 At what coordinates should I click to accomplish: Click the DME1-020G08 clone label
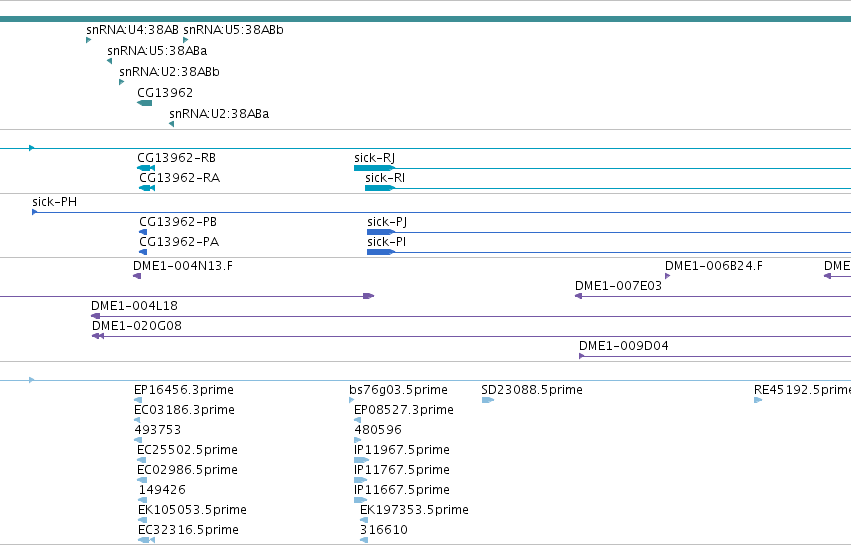tap(137, 326)
